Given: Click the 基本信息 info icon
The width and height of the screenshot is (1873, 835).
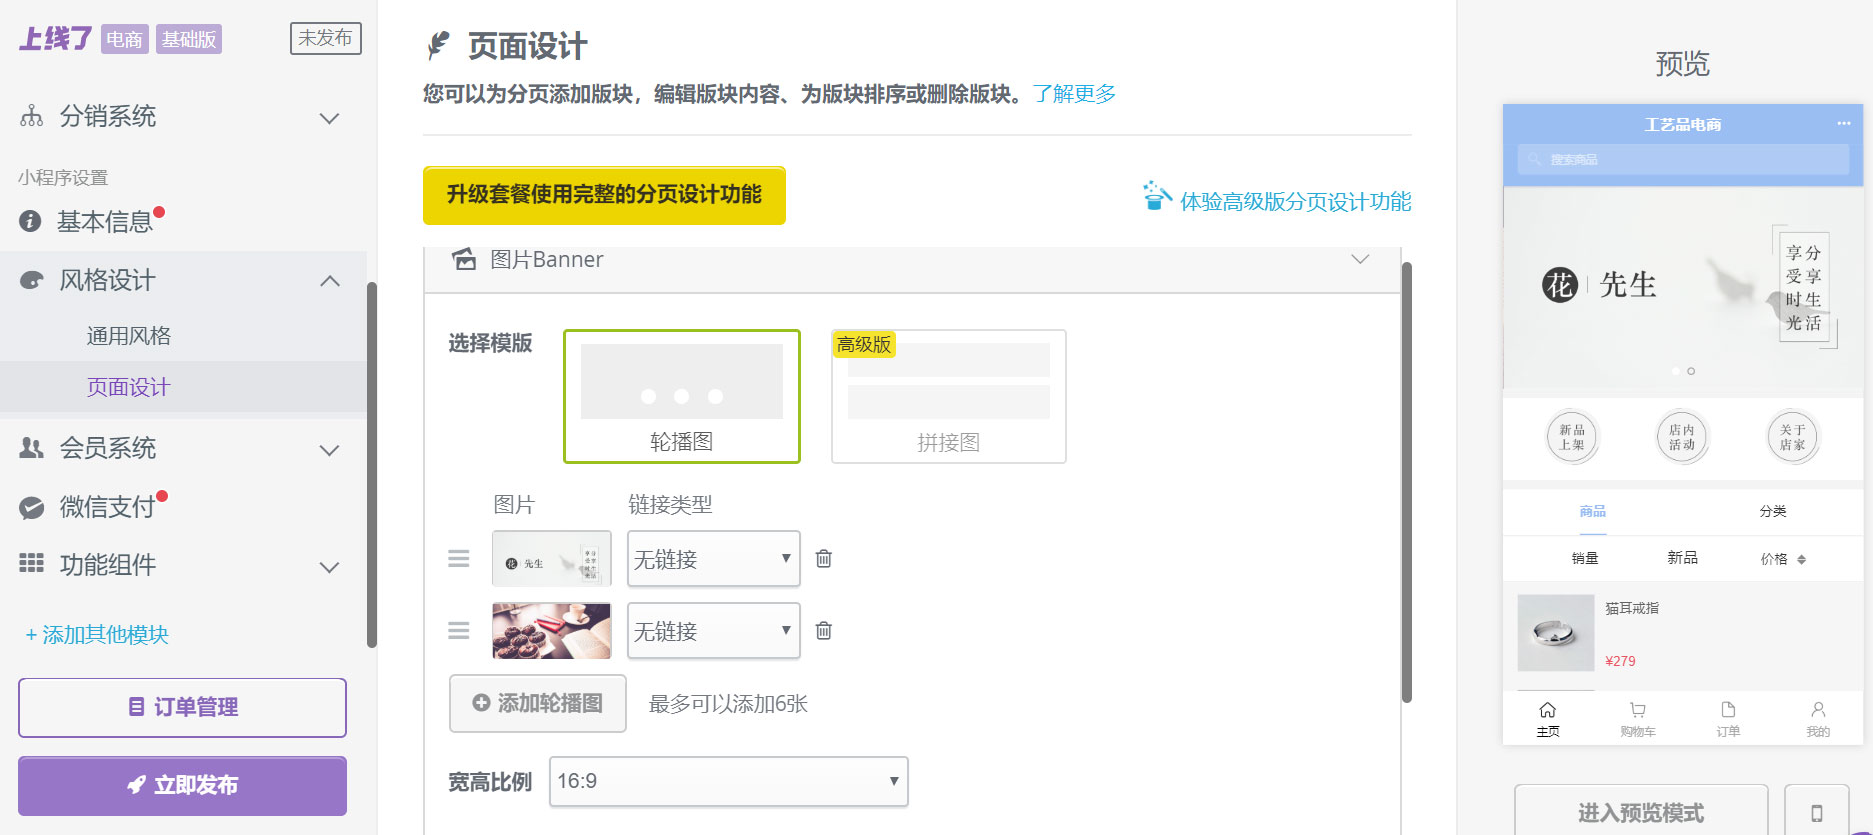Looking at the screenshot, I should pos(31,221).
